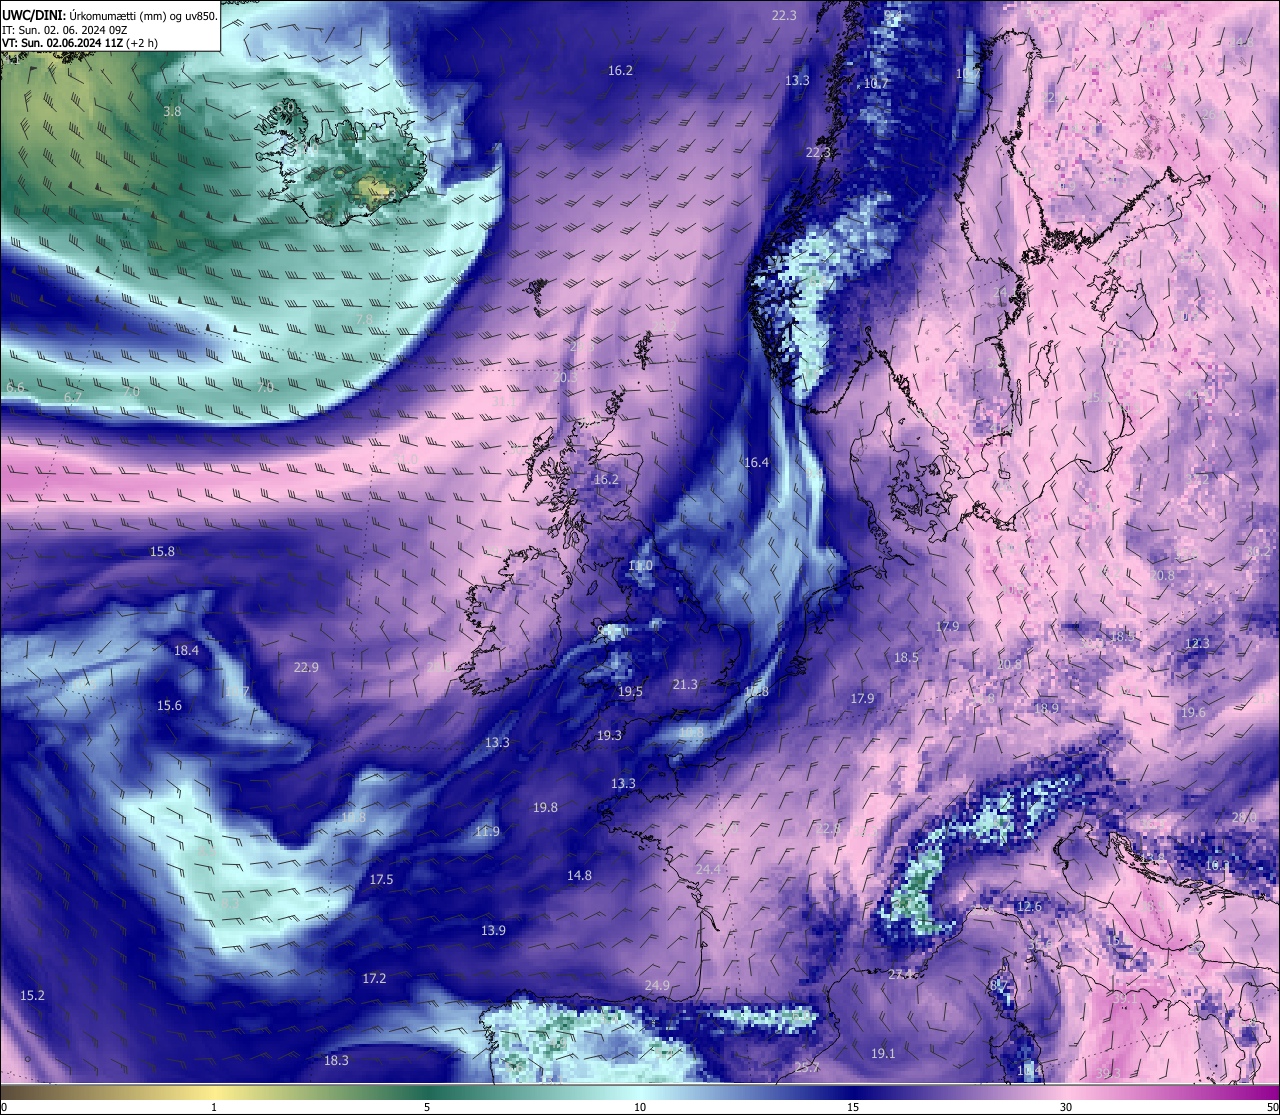Click the UWC/DINI Úrkomumætti title line
Image resolution: width=1280 pixels, height=1115 pixels.
(110, 15)
